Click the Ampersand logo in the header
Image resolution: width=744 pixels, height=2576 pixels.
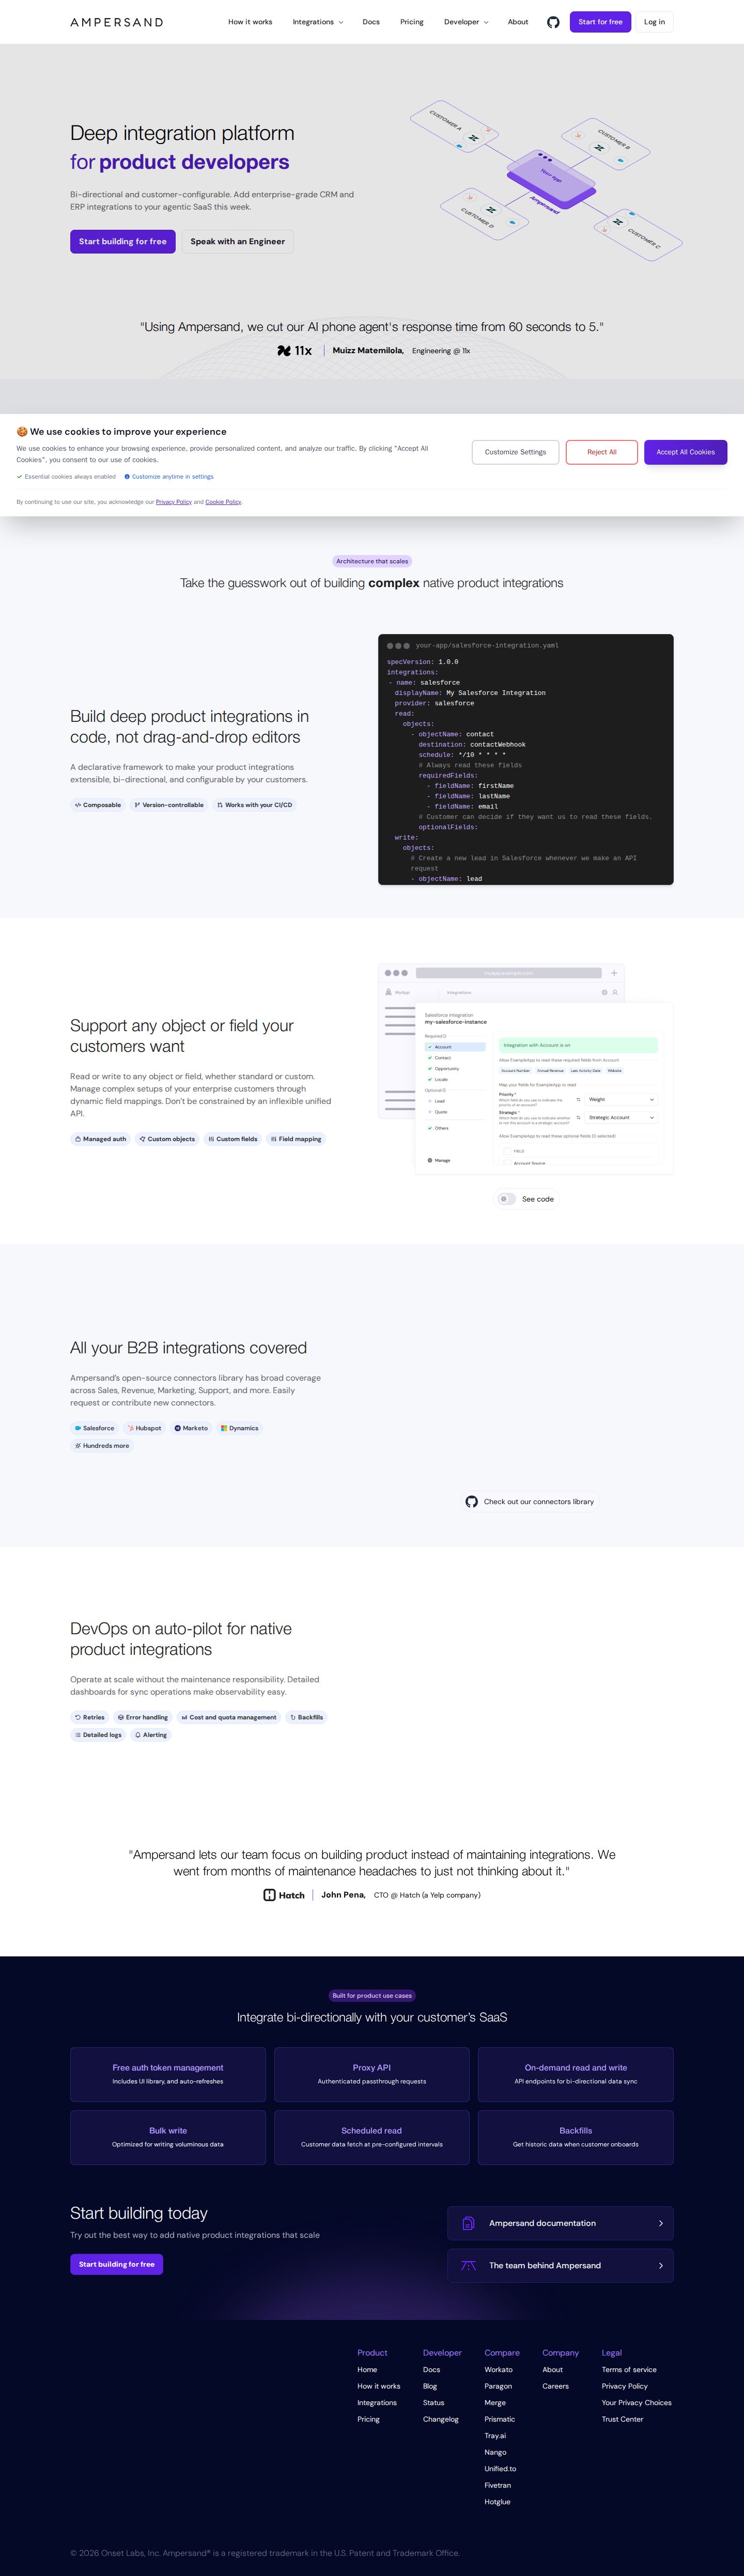(116, 22)
